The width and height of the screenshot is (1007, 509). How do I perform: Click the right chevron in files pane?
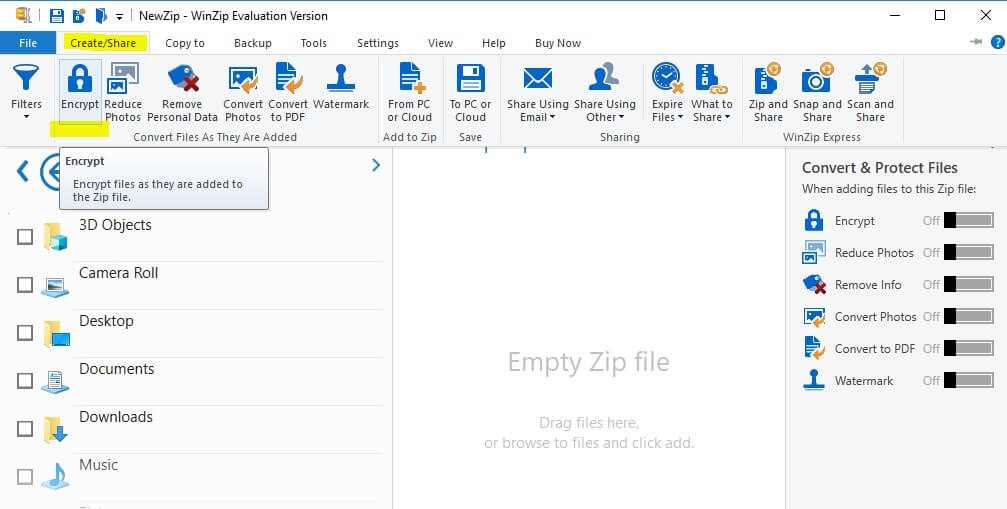click(x=376, y=166)
